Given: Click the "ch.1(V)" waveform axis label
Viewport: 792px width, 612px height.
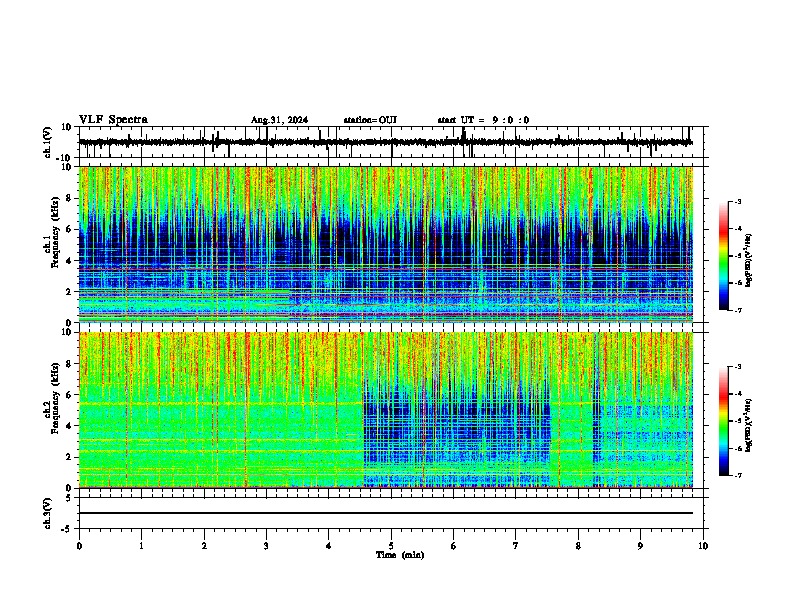Looking at the screenshot, I should (x=48, y=142).
